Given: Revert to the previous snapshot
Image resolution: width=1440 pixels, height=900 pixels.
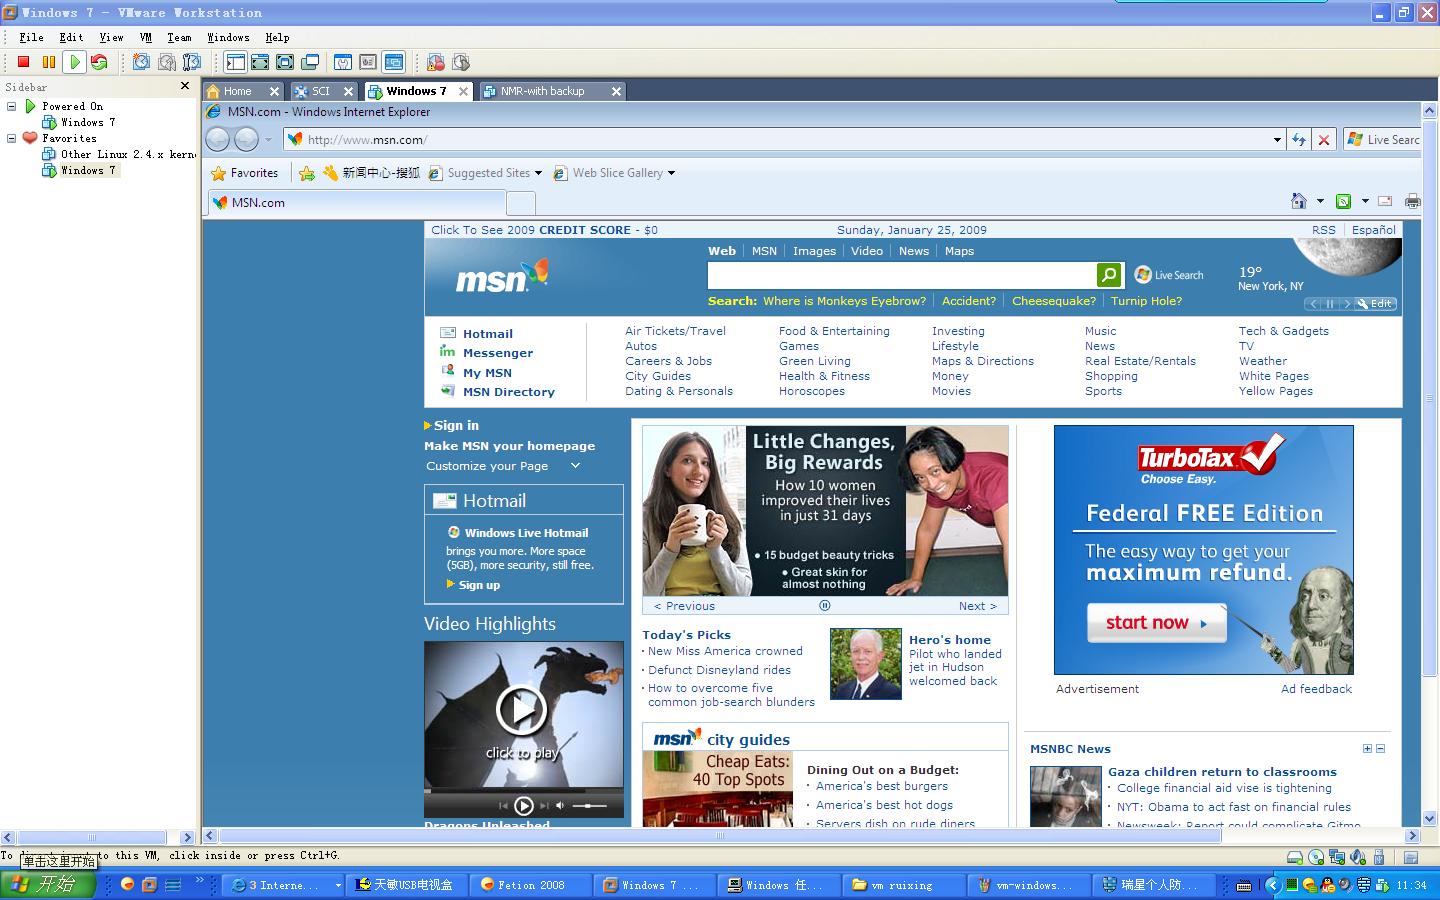Looking at the screenshot, I should pos(167,62).
